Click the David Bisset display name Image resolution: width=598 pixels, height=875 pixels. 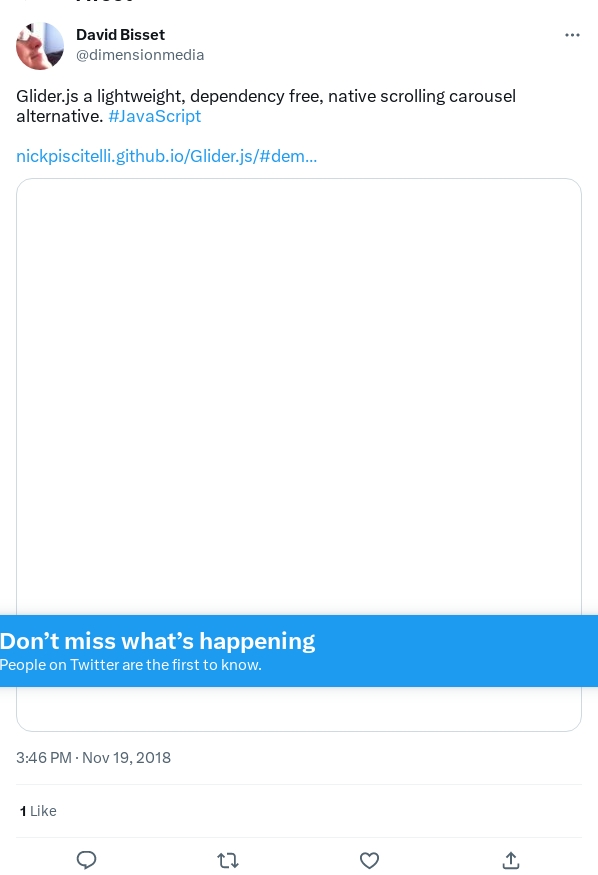(x=120, y=35)
